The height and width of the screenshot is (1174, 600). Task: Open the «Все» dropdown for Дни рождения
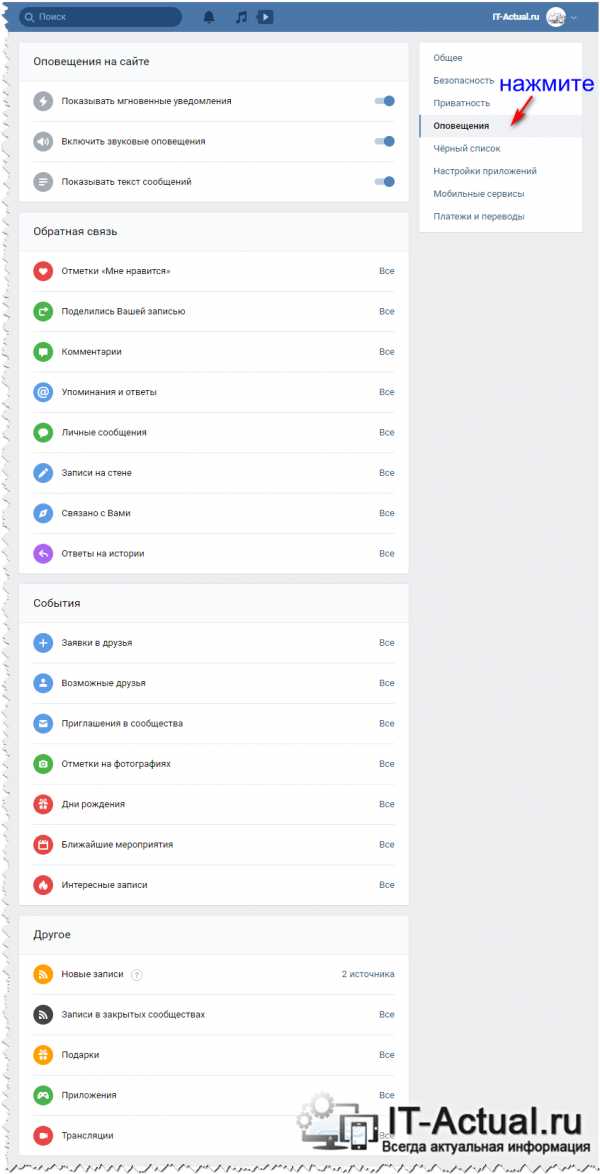point(387,804)
